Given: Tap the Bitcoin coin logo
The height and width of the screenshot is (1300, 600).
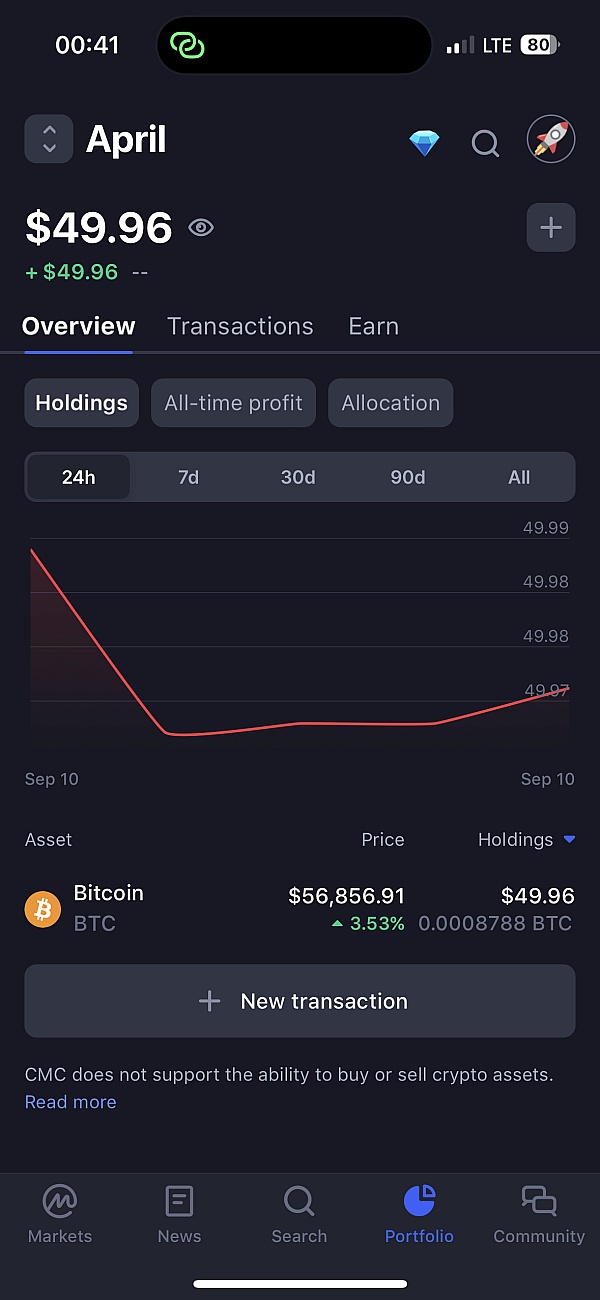Looking at the screenshot, I should click(x=43, y=909).
